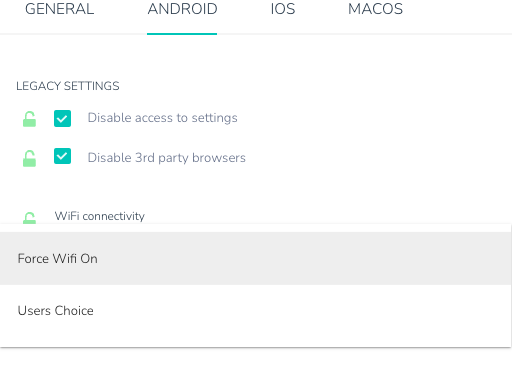Toggle the lock icon by WiFi connectivity
Image resolution: width=512 pixels, height=387 pixels.
click(x=29, y=218)
